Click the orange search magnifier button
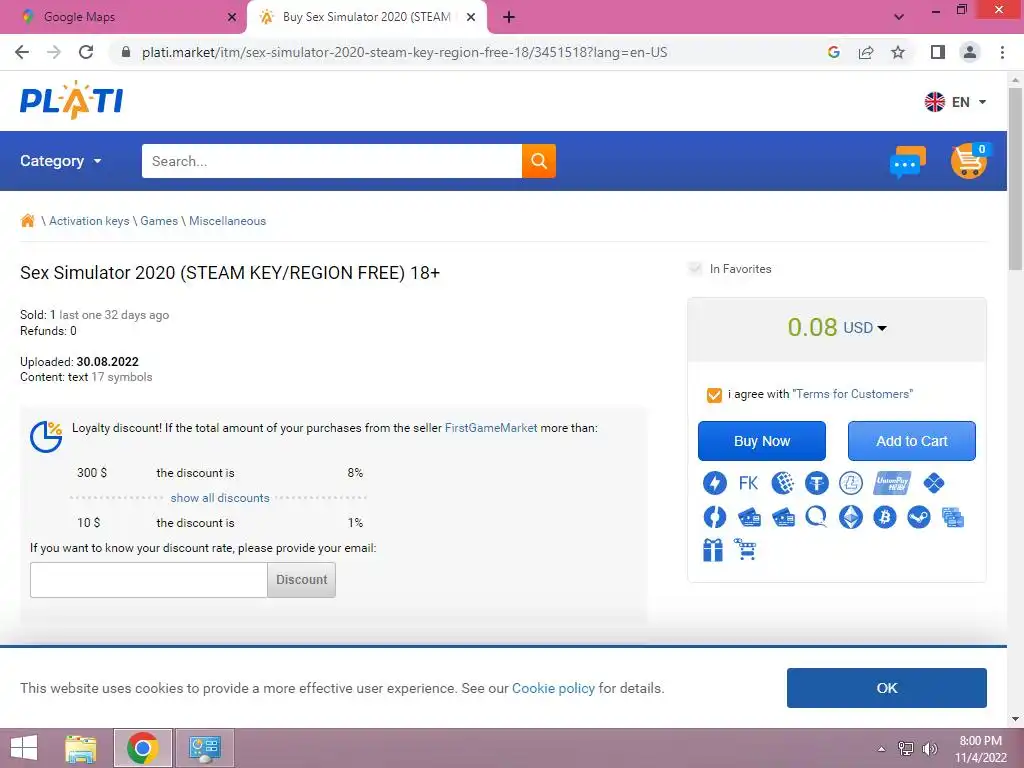This screenshot has width=1024, height=768. point(539,161)
